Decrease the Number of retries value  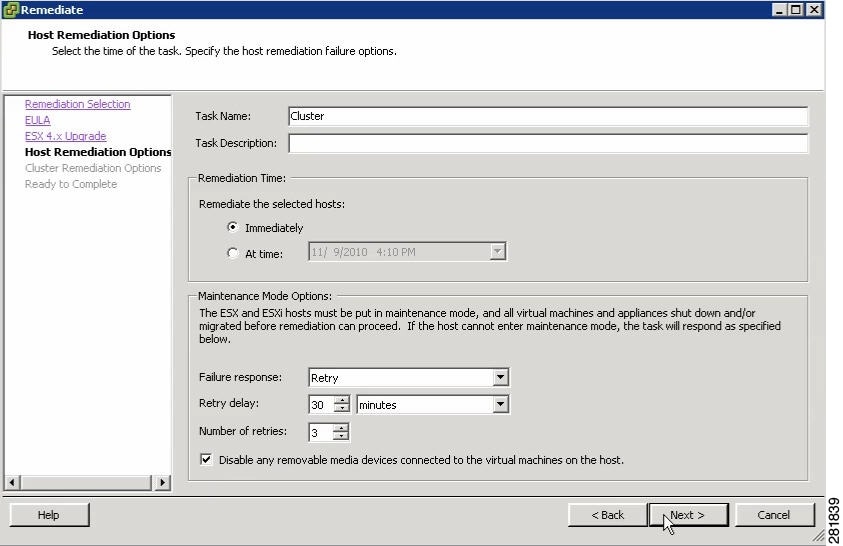click(x=340, y=436)
